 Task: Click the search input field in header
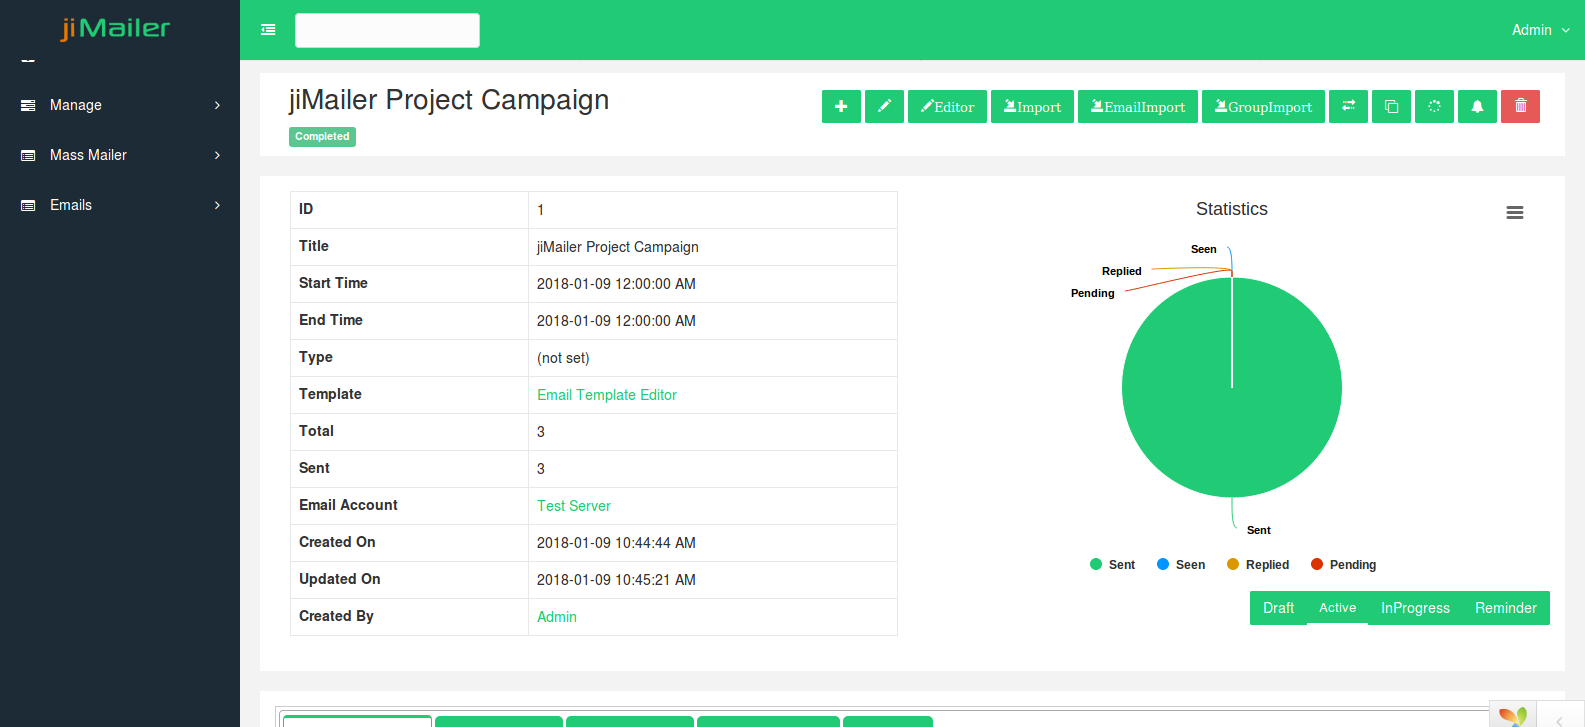[x=387, y=30]
